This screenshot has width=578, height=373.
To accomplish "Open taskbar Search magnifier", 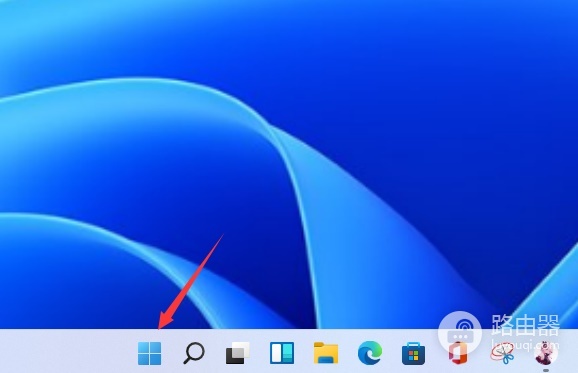I will [194, 353].
